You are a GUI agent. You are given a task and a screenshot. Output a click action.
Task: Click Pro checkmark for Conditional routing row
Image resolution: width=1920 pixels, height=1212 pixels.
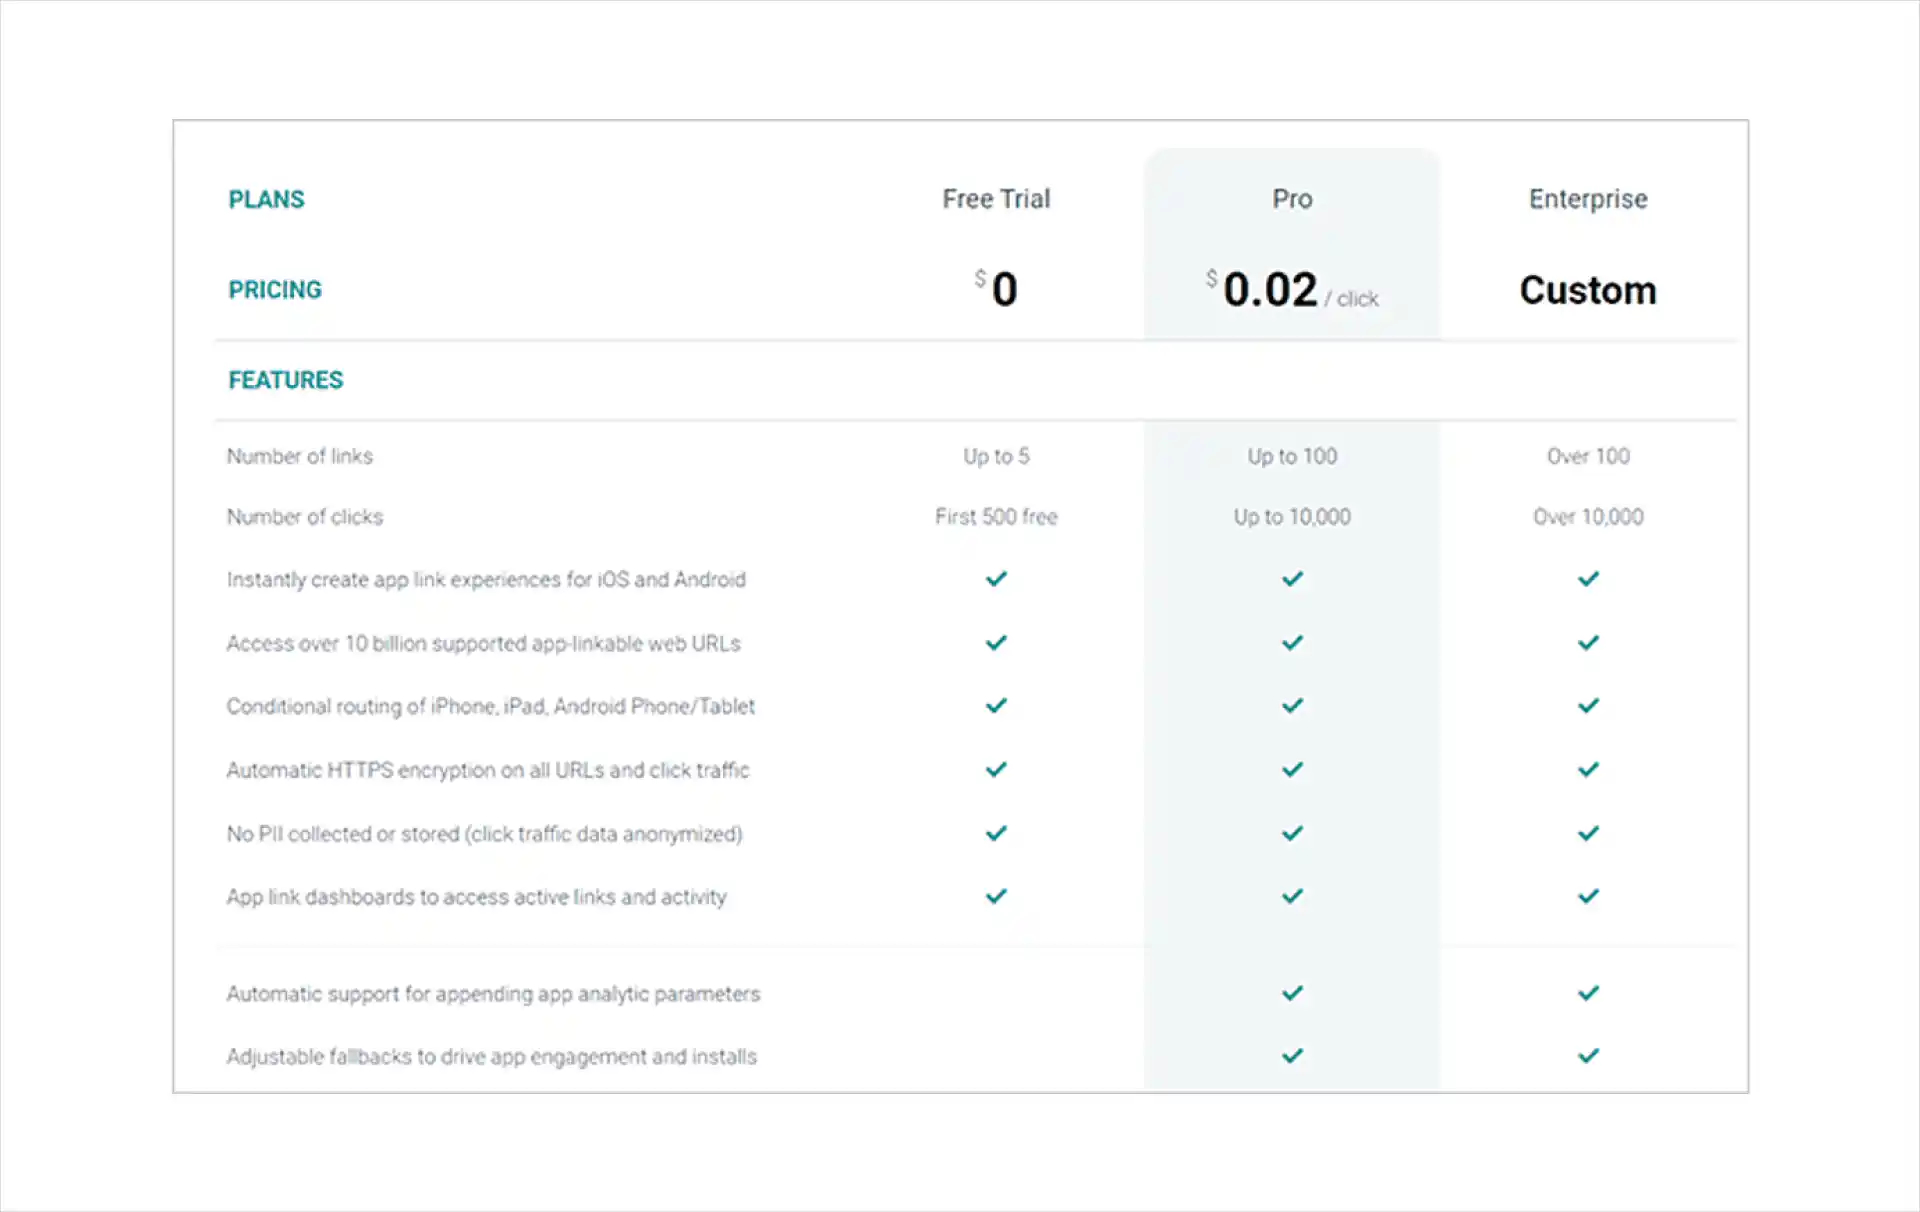pos(1292,706)
